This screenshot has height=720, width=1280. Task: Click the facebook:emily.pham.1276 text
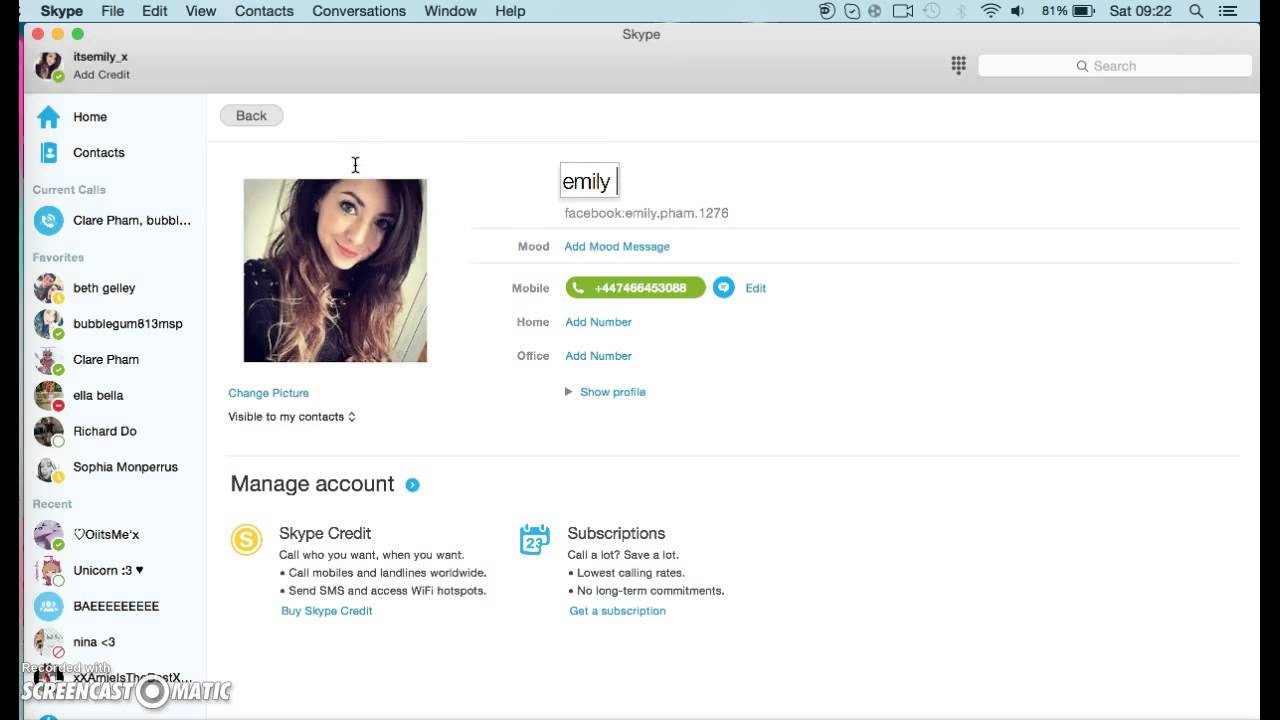coord(646,213)
